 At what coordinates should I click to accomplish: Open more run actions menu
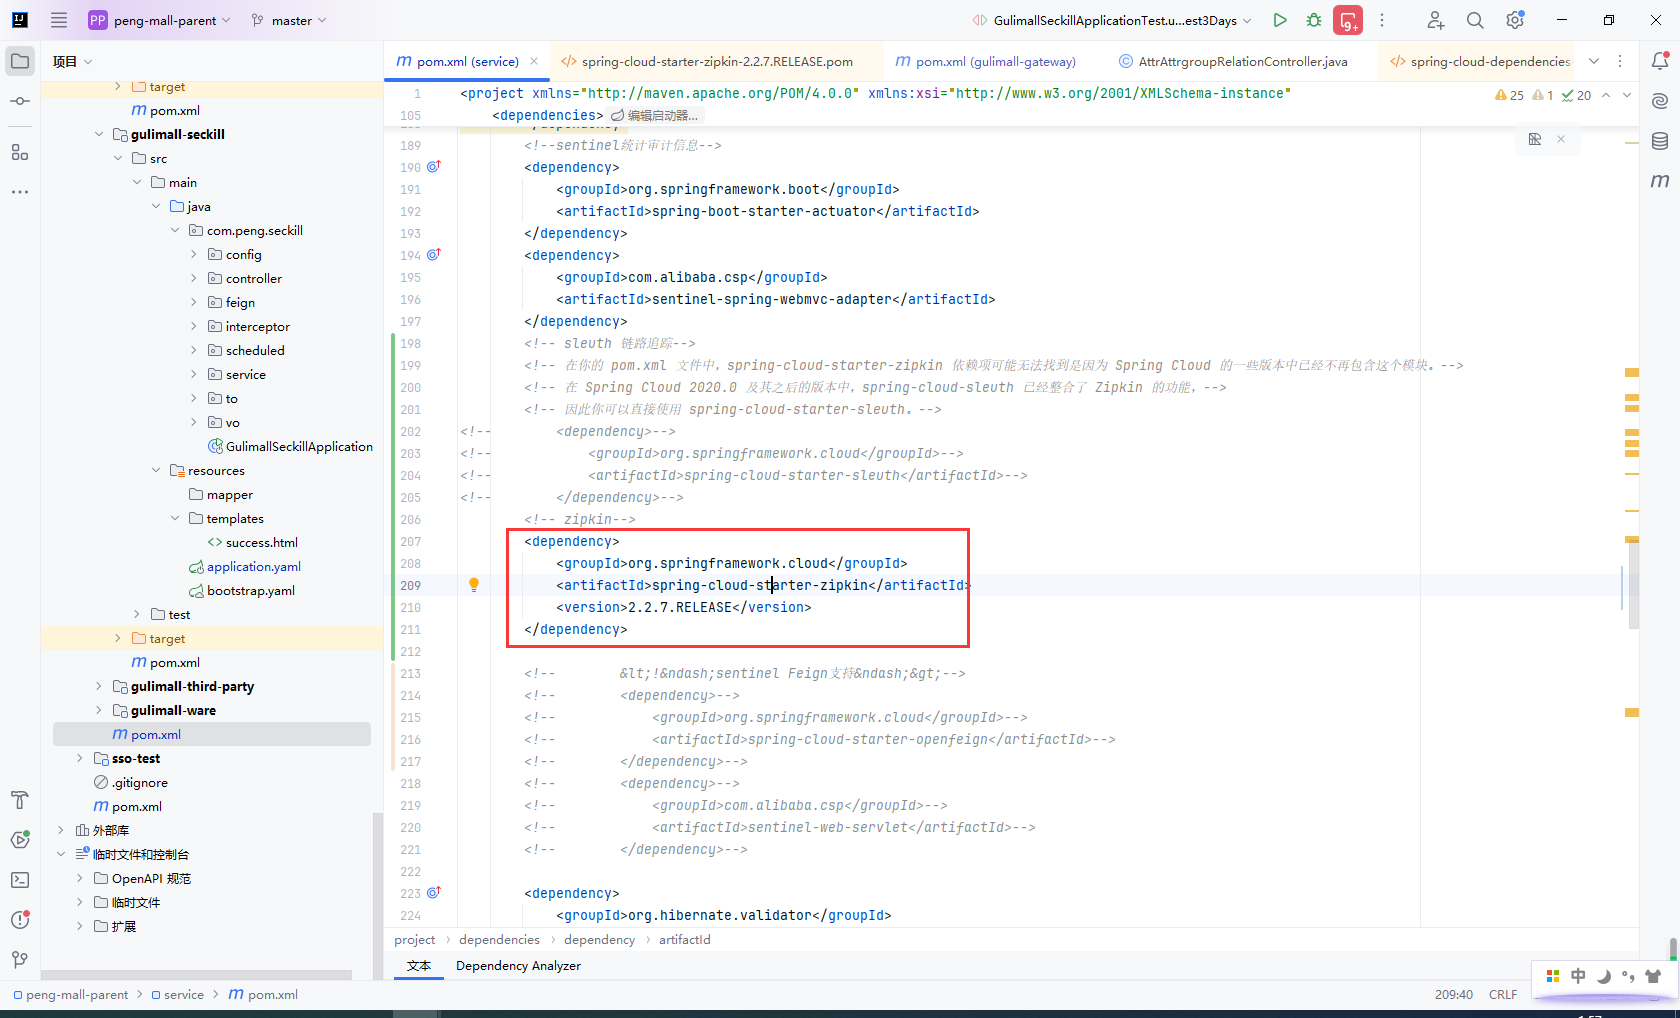tap(1382, 20)
